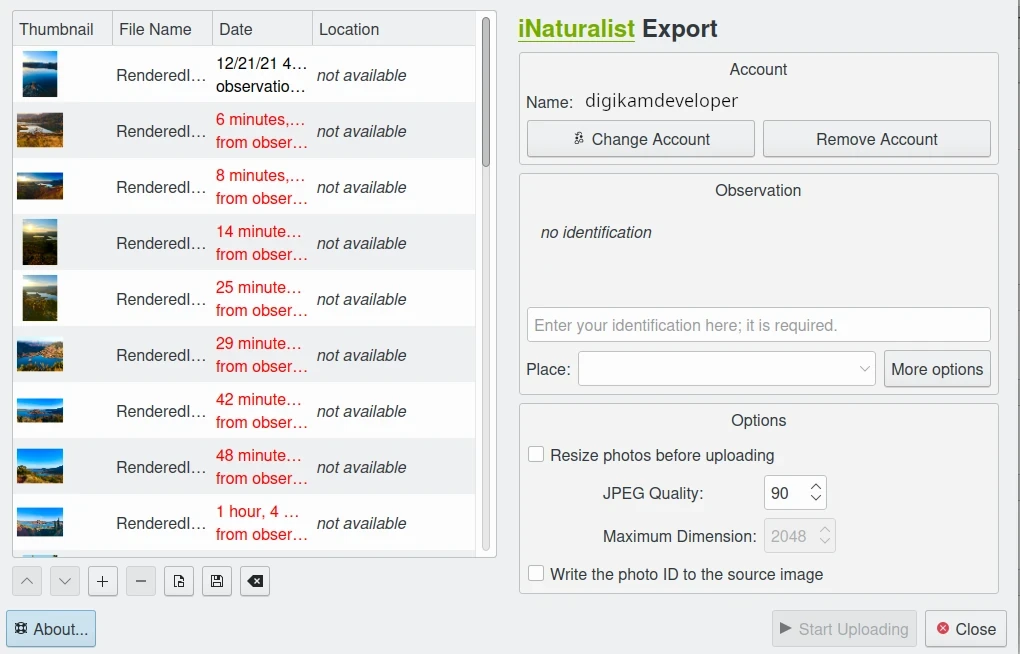Check Write the photo ID to source image
This screenshot has height=654, width=1020.
(537, 574)
